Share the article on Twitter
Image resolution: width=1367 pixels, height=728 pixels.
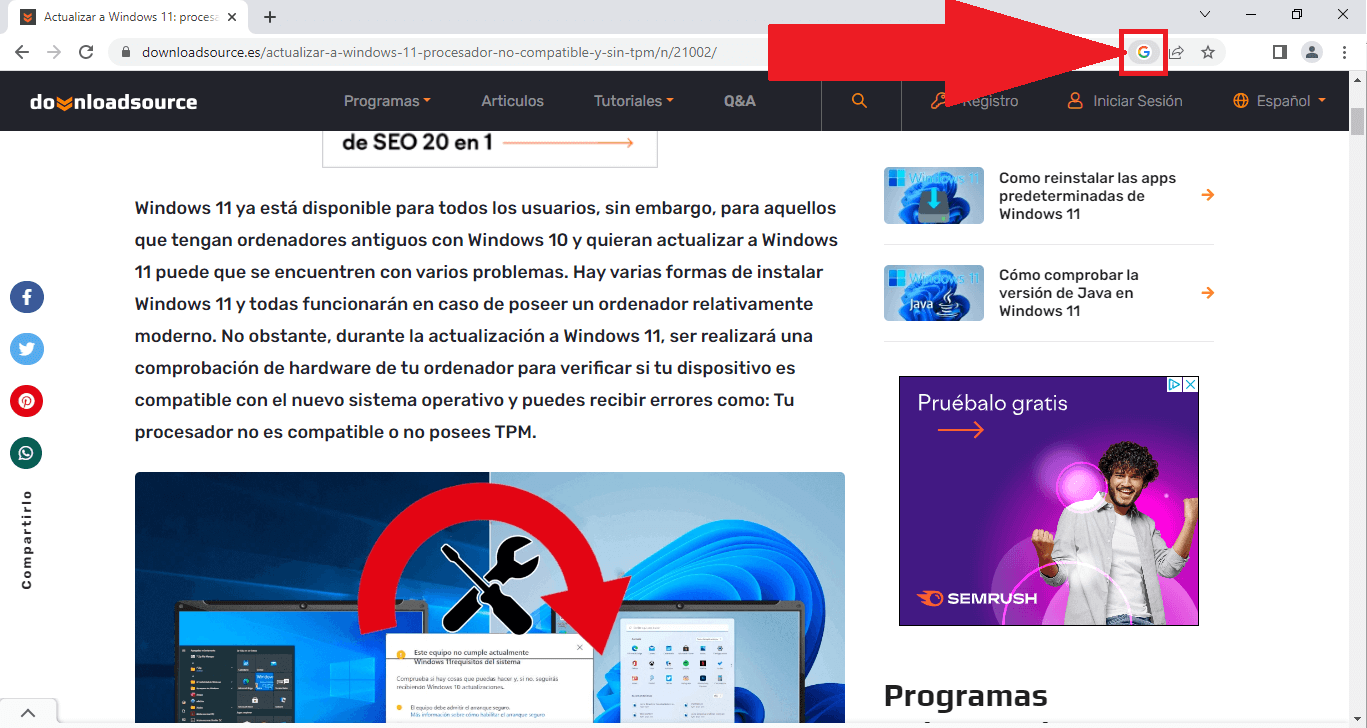point(27,349)
